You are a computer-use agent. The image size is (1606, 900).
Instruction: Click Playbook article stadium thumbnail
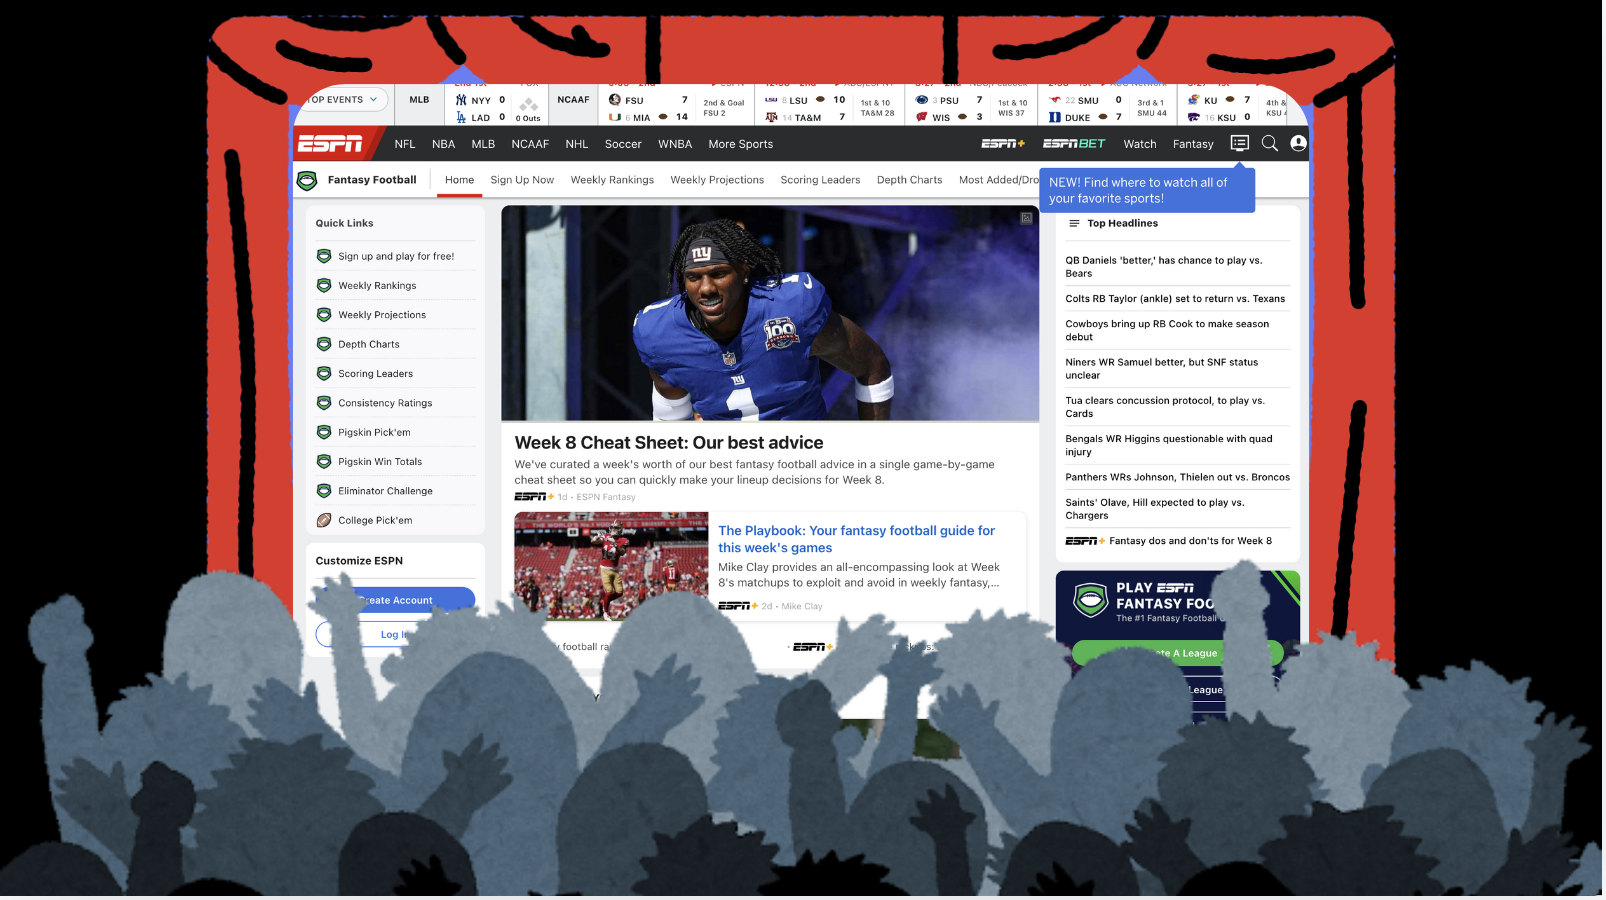coord(611,566)
